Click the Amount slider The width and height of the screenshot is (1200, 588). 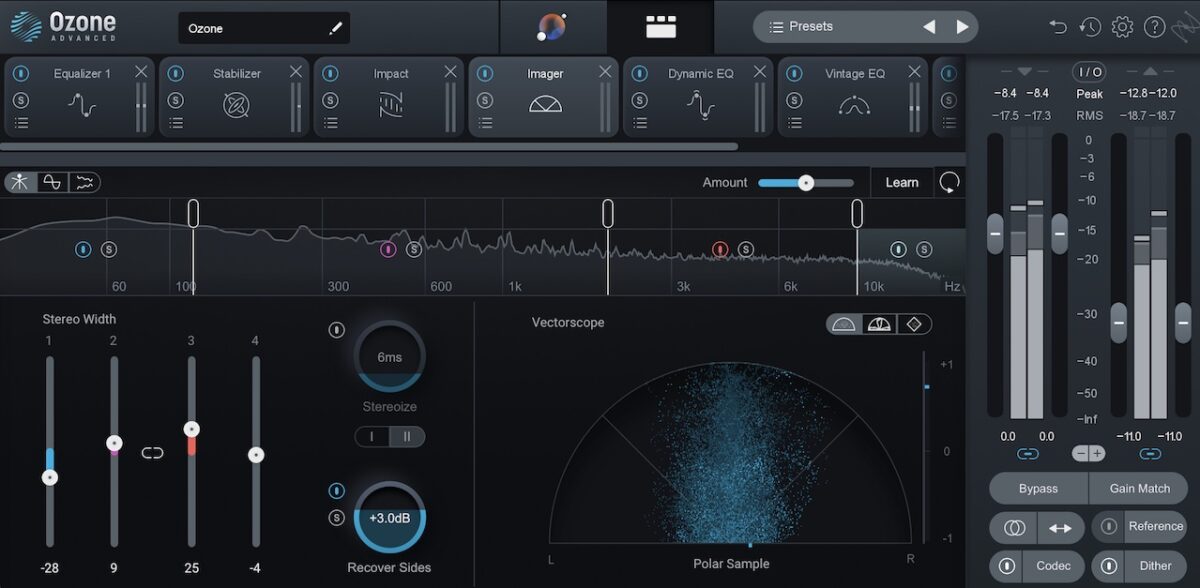click(x=806, y=183)
